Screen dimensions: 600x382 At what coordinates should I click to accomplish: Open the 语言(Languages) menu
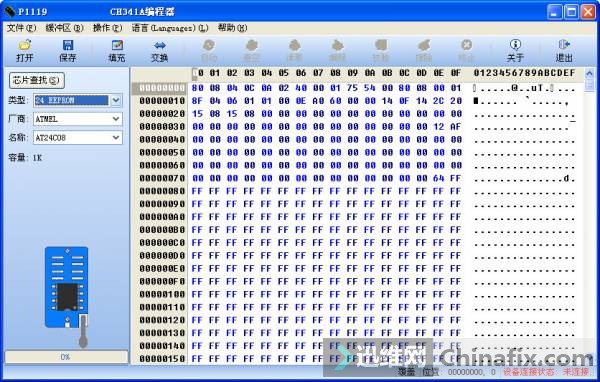[x=170, y=28]
